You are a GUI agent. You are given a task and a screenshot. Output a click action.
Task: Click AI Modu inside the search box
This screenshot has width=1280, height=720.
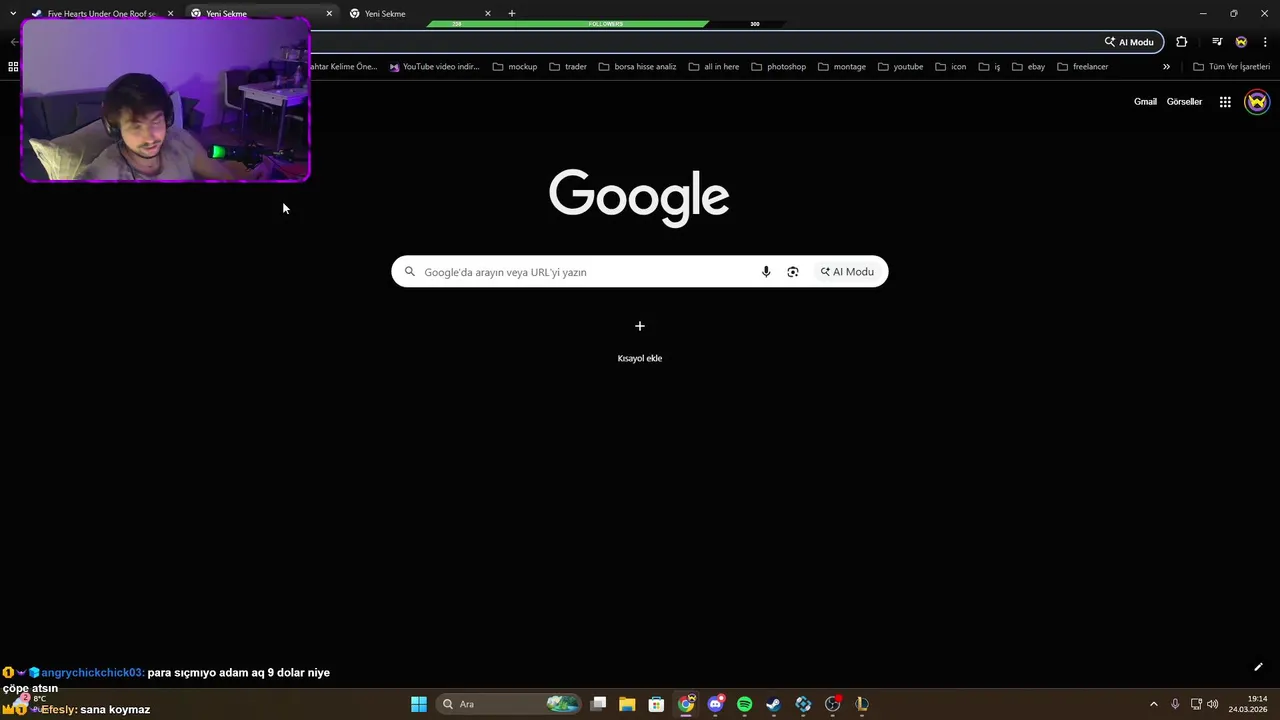[847, 272]
